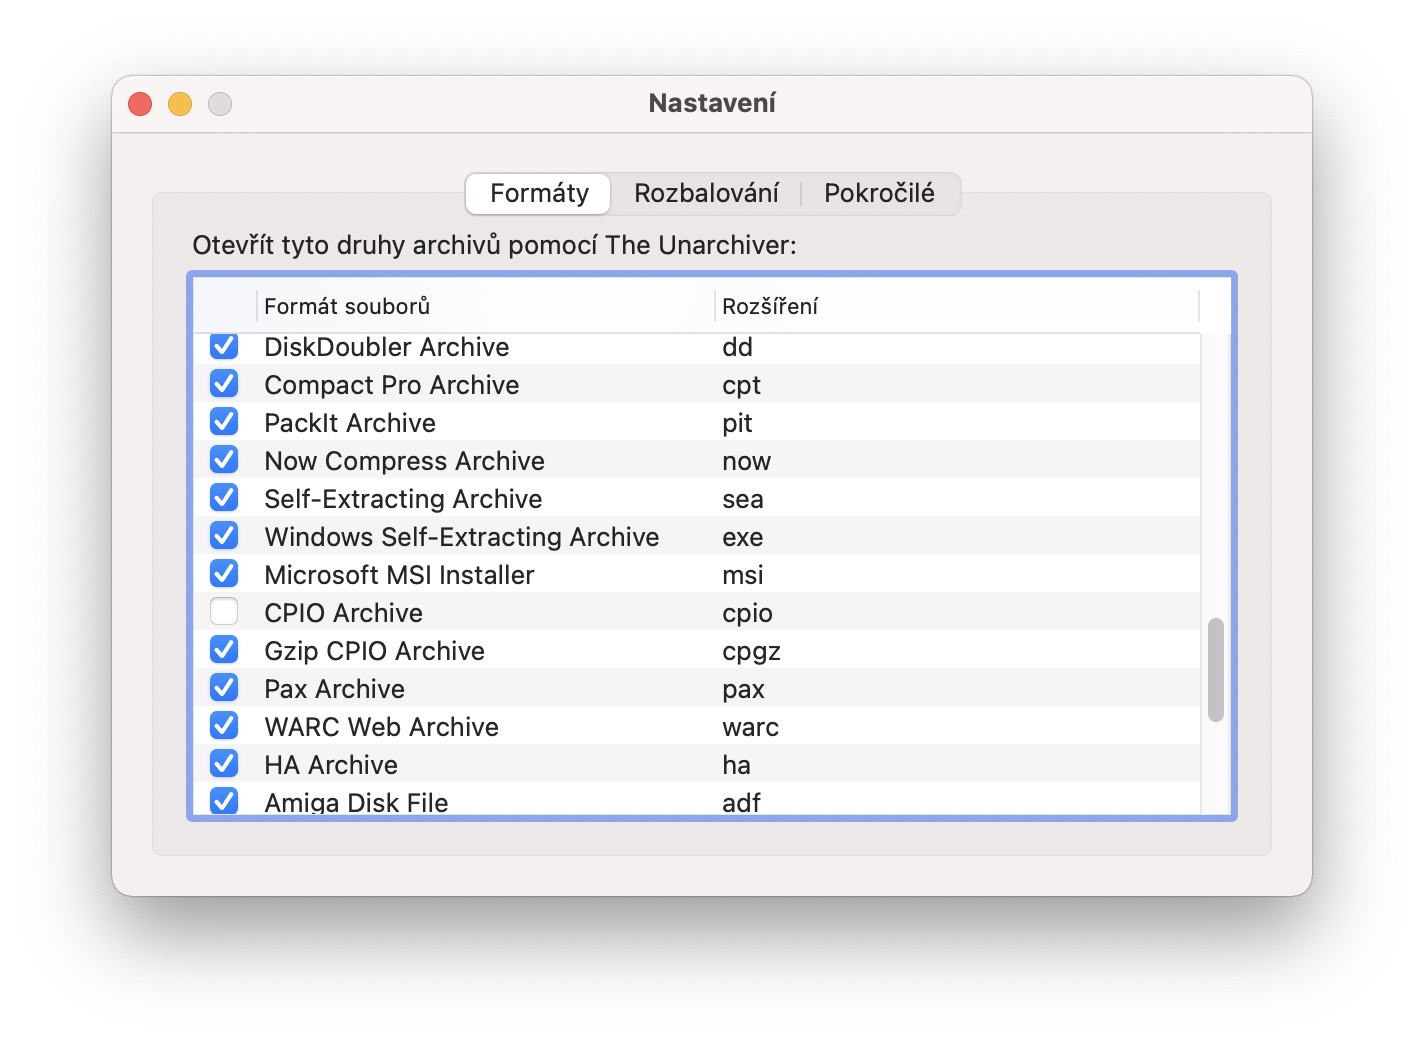Disable Windows Self-Extracting Archive exe
The width and height of the screenshot is (1424, 1044).
(x=224, y=536)
